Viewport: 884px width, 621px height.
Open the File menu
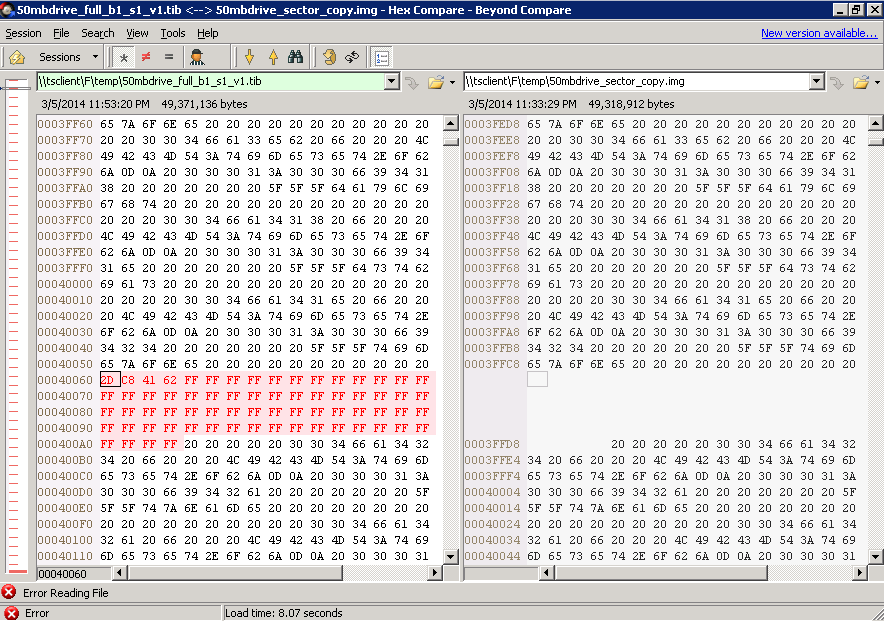(61, 33)
